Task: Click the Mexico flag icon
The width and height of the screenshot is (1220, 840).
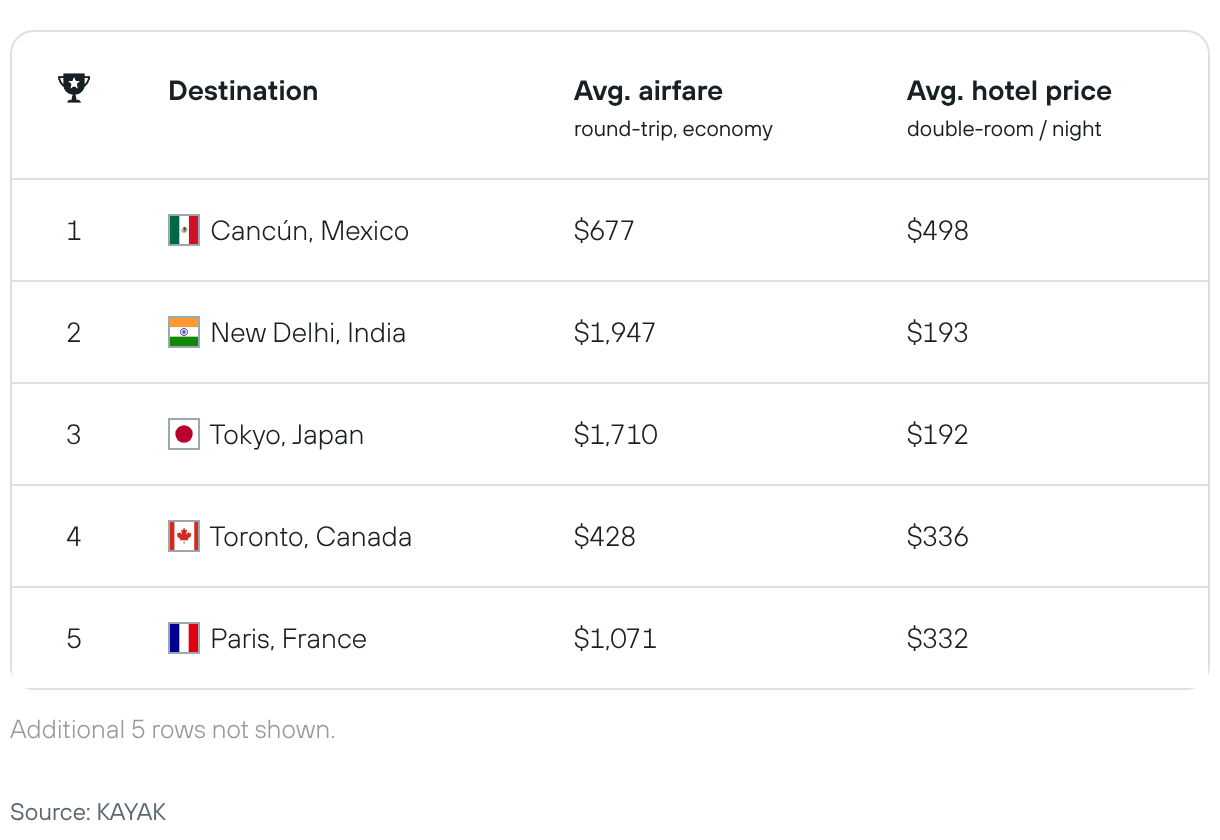Action: click(184, 230)
